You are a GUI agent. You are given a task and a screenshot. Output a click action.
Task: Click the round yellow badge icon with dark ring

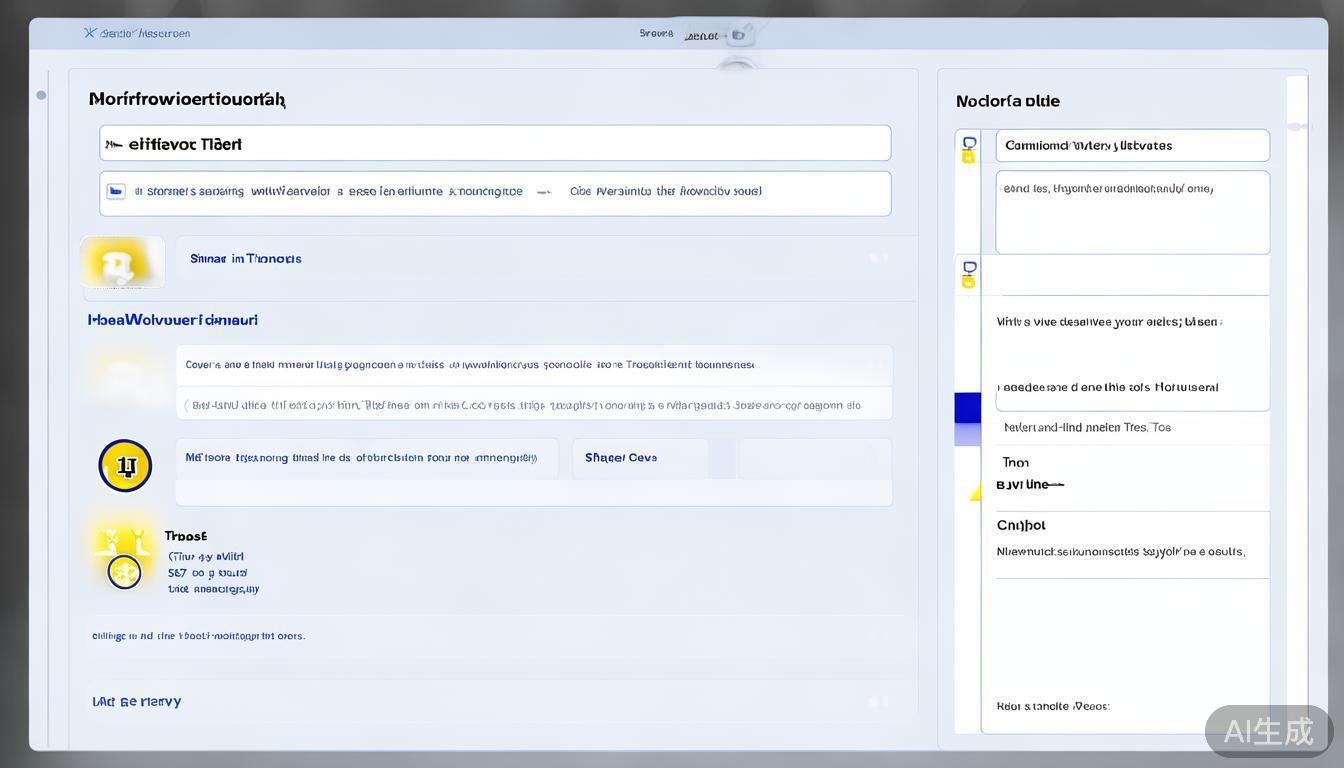(125, 466)
